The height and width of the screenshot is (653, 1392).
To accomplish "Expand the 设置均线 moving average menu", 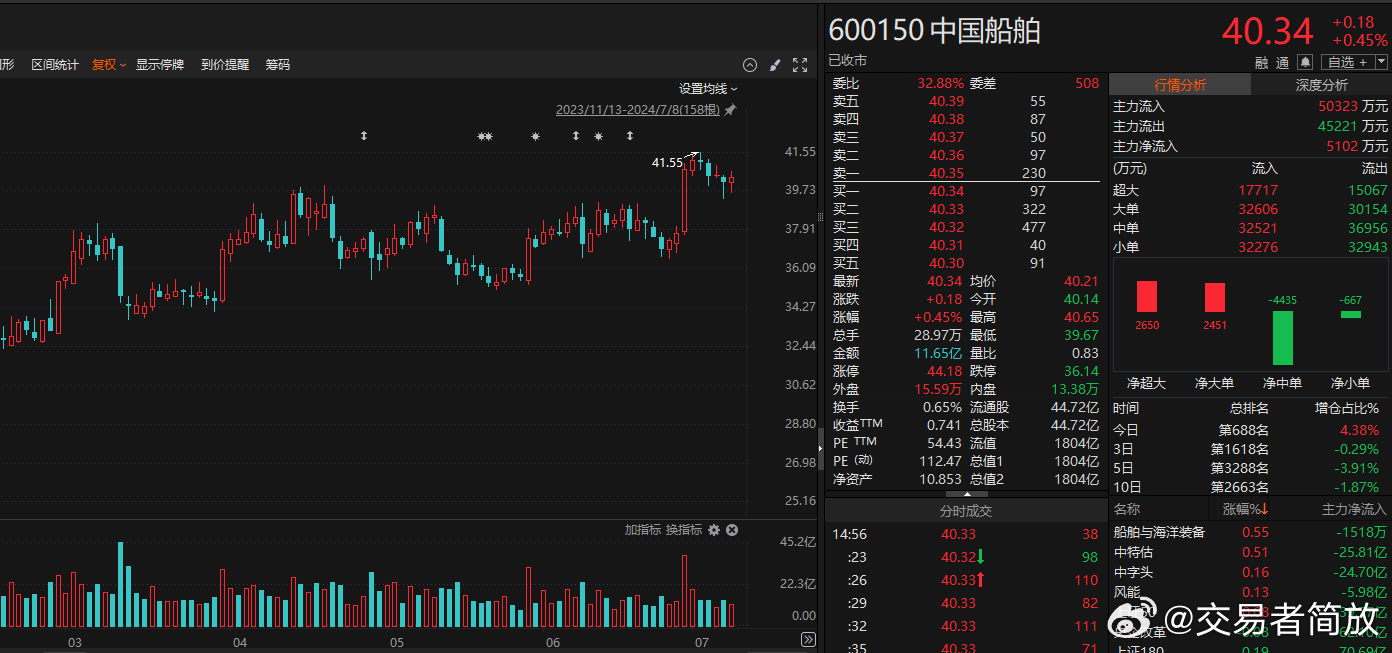I will pos(708,89).
